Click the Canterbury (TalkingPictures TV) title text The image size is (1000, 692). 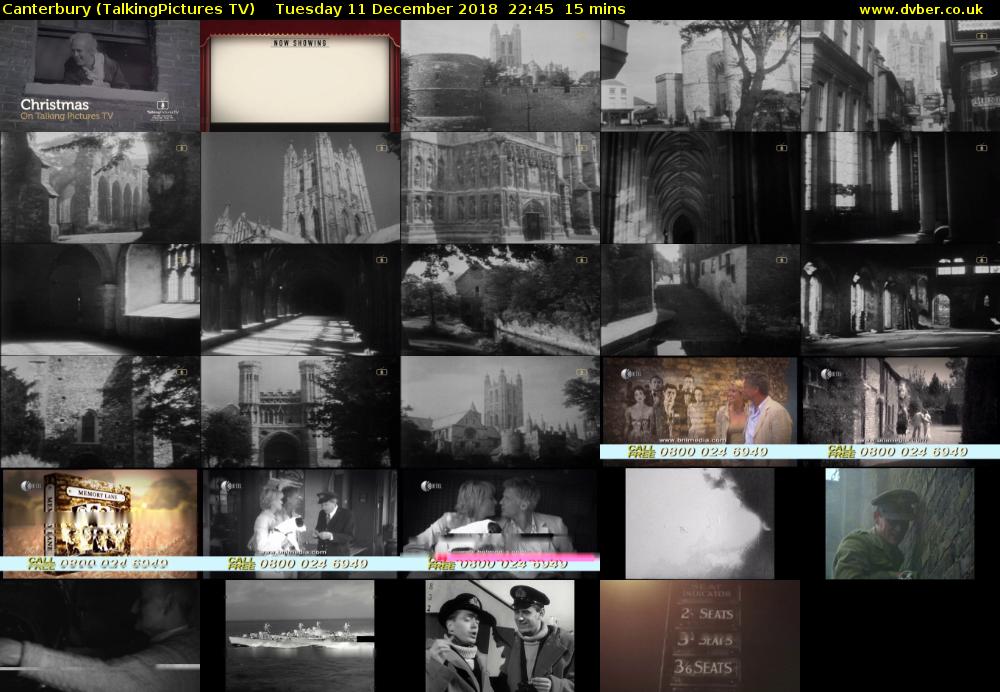coord(129,9)
